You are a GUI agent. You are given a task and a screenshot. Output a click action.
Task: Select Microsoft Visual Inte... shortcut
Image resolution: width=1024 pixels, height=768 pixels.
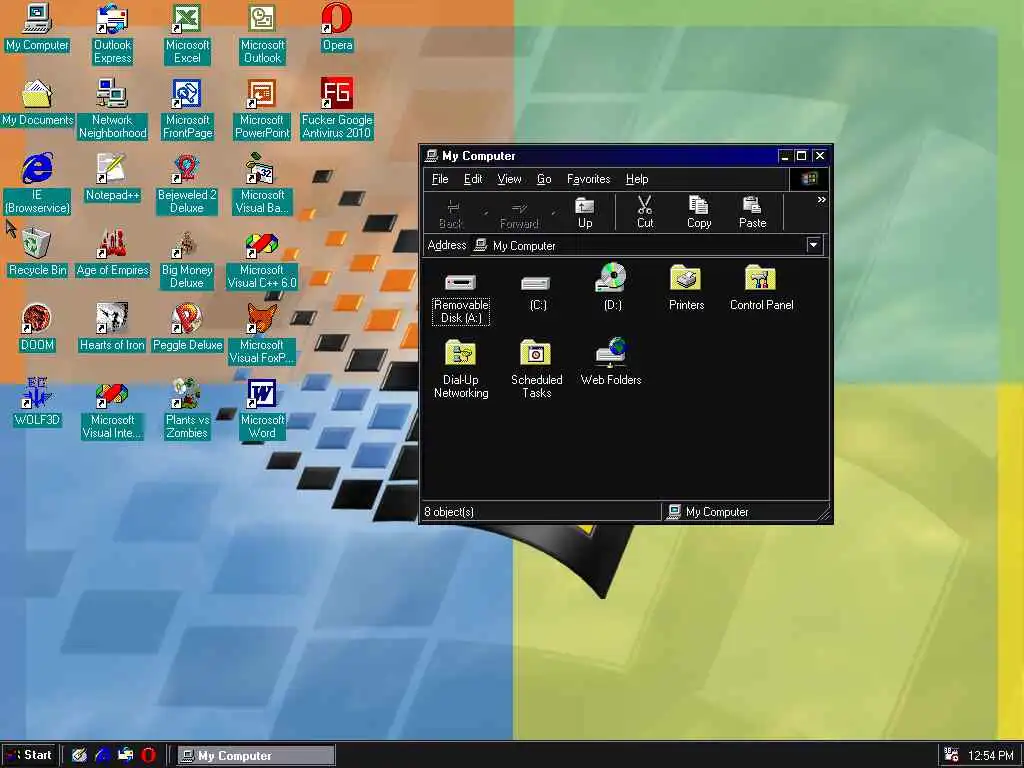pyautogui.click(x=112, y=410)
